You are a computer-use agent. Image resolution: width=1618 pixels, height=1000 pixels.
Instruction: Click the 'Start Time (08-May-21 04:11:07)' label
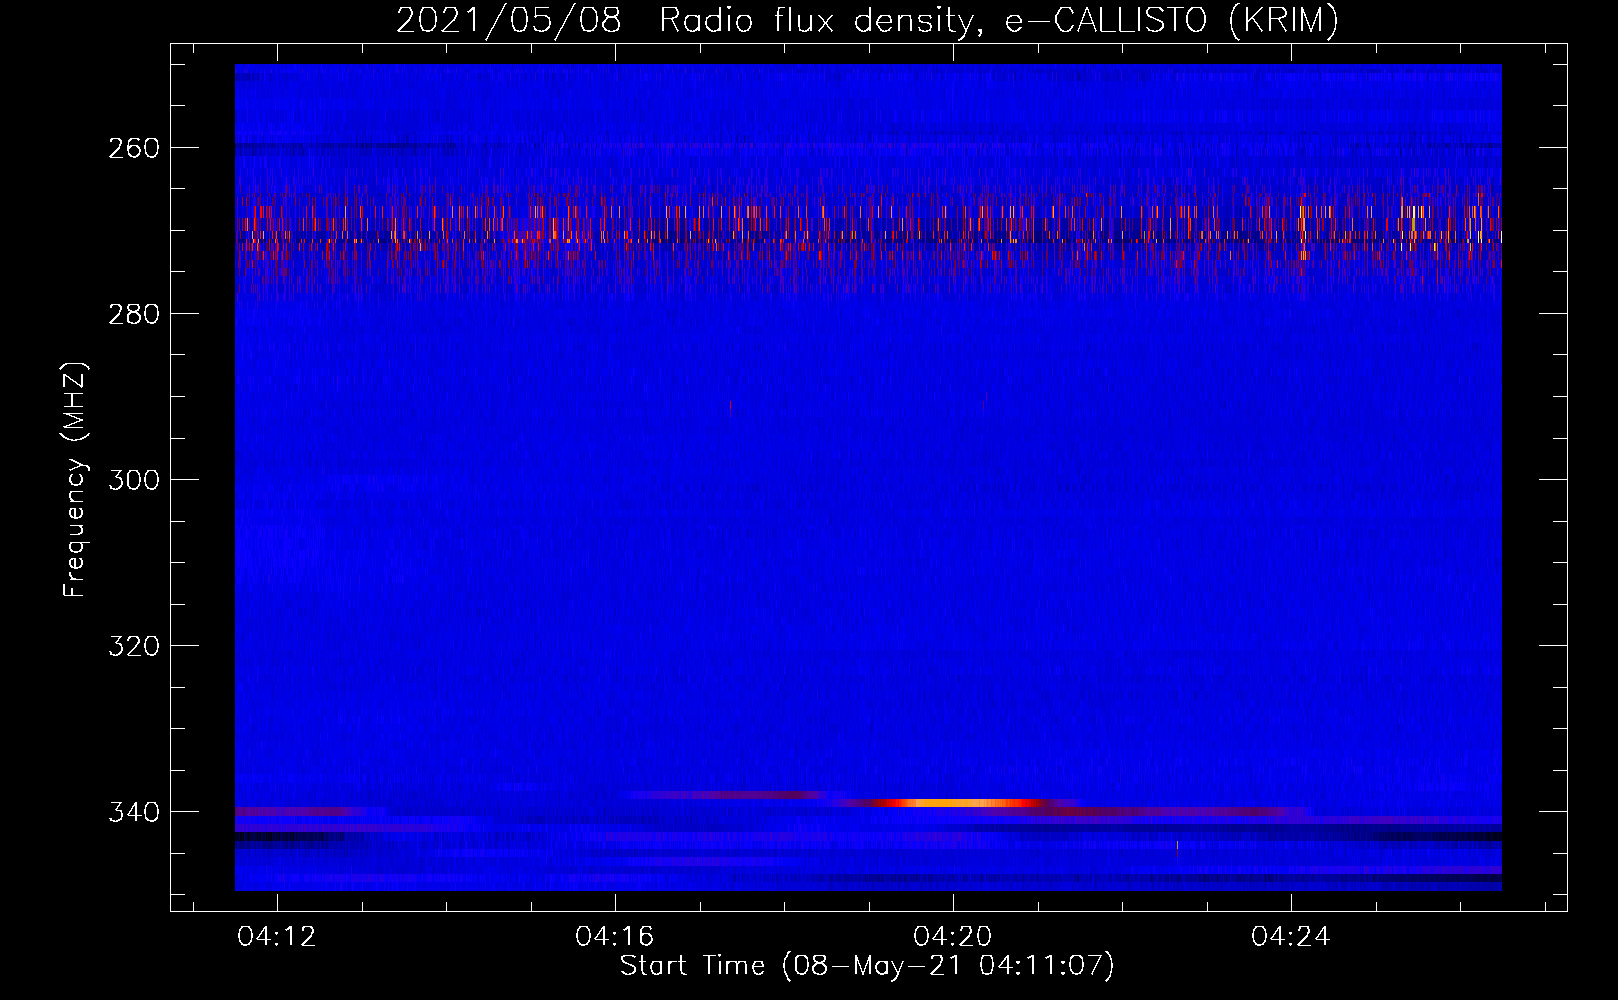click(867, 966)
